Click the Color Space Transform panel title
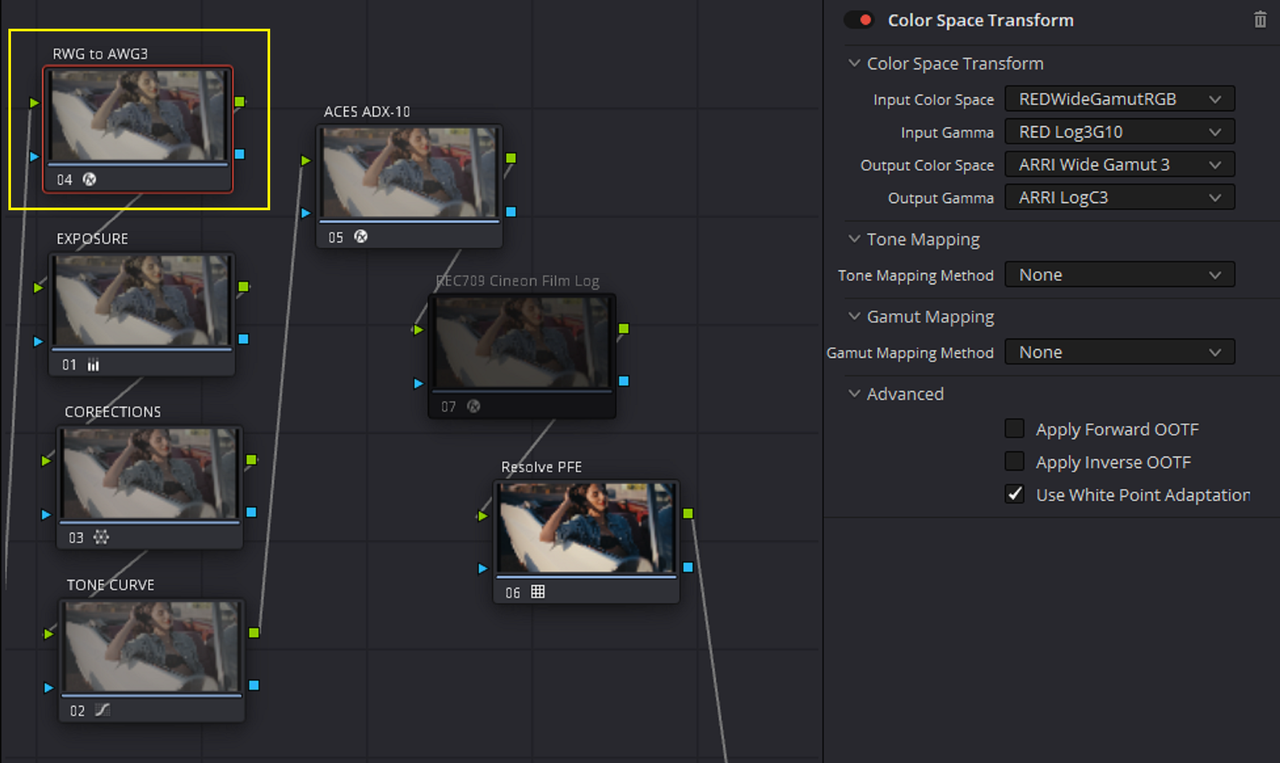This screenshot has height=763, width=1280. tap(981, 20)
